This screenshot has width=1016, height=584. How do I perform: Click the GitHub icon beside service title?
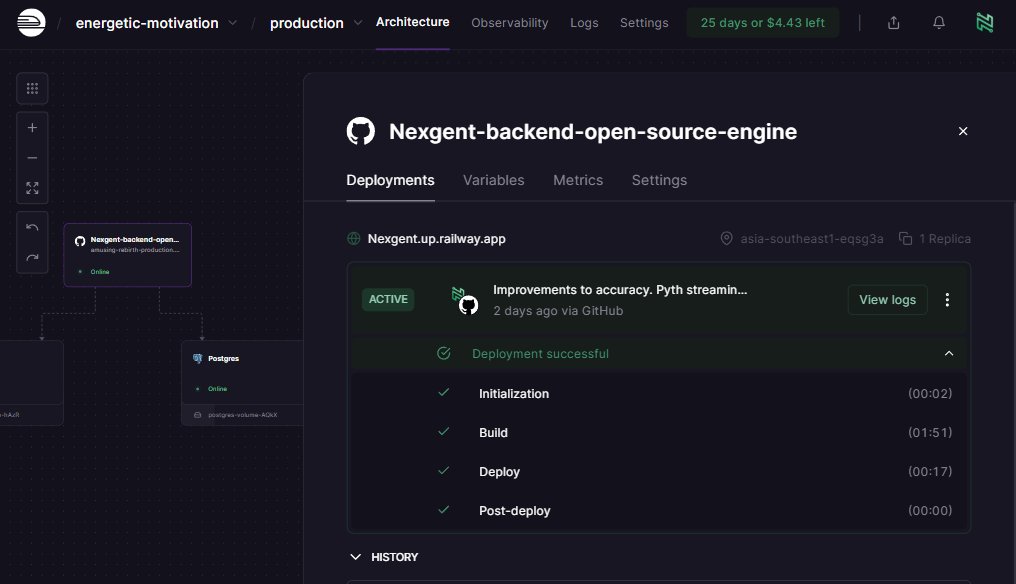coord(360,131)
